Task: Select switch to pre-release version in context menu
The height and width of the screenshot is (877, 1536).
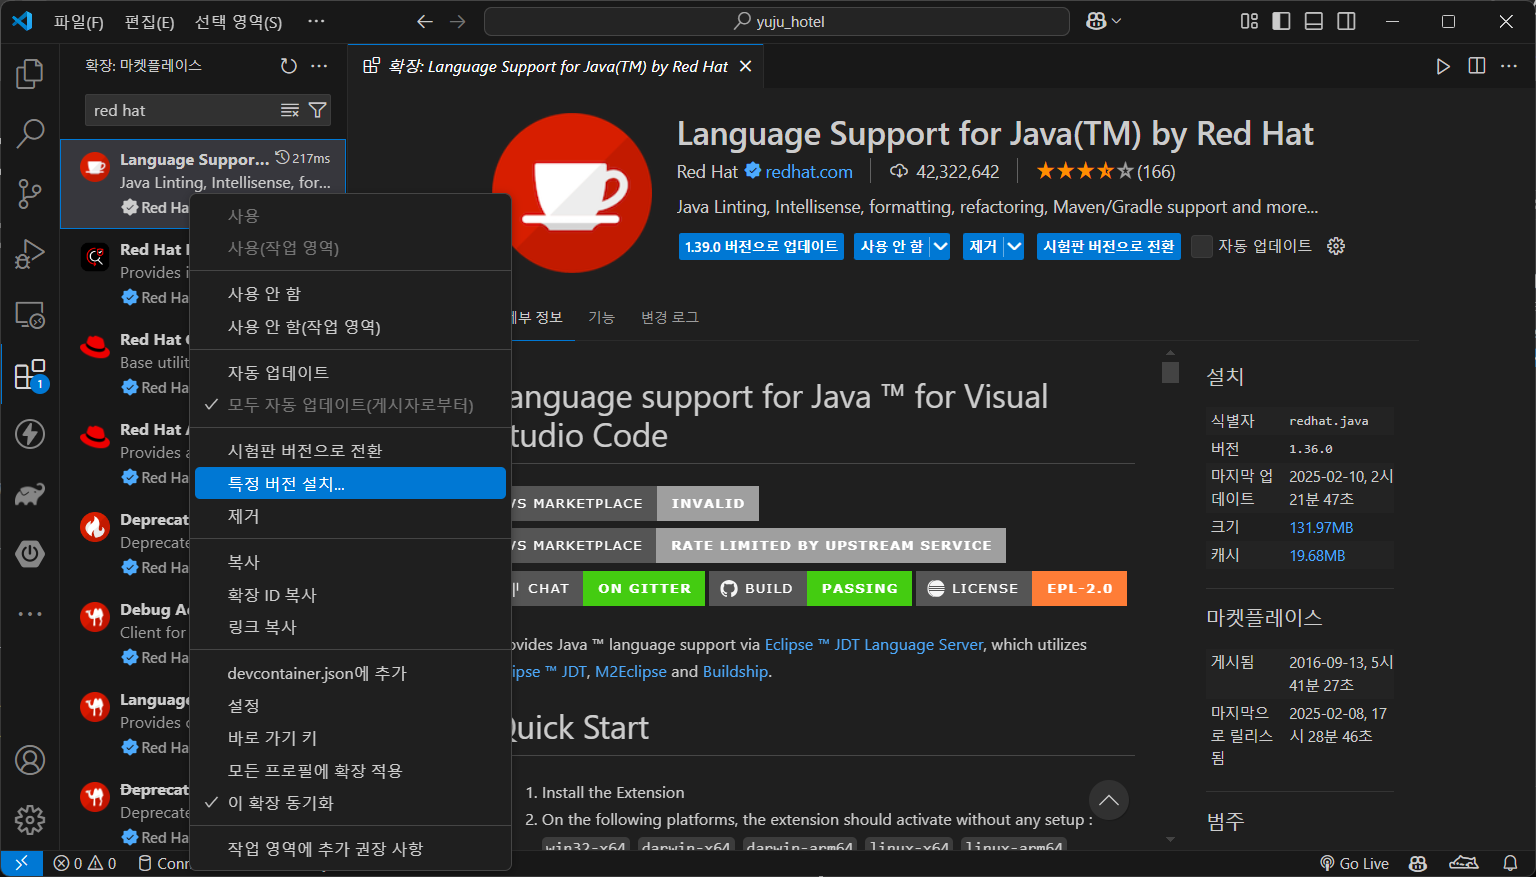Action: click(350, 451)
